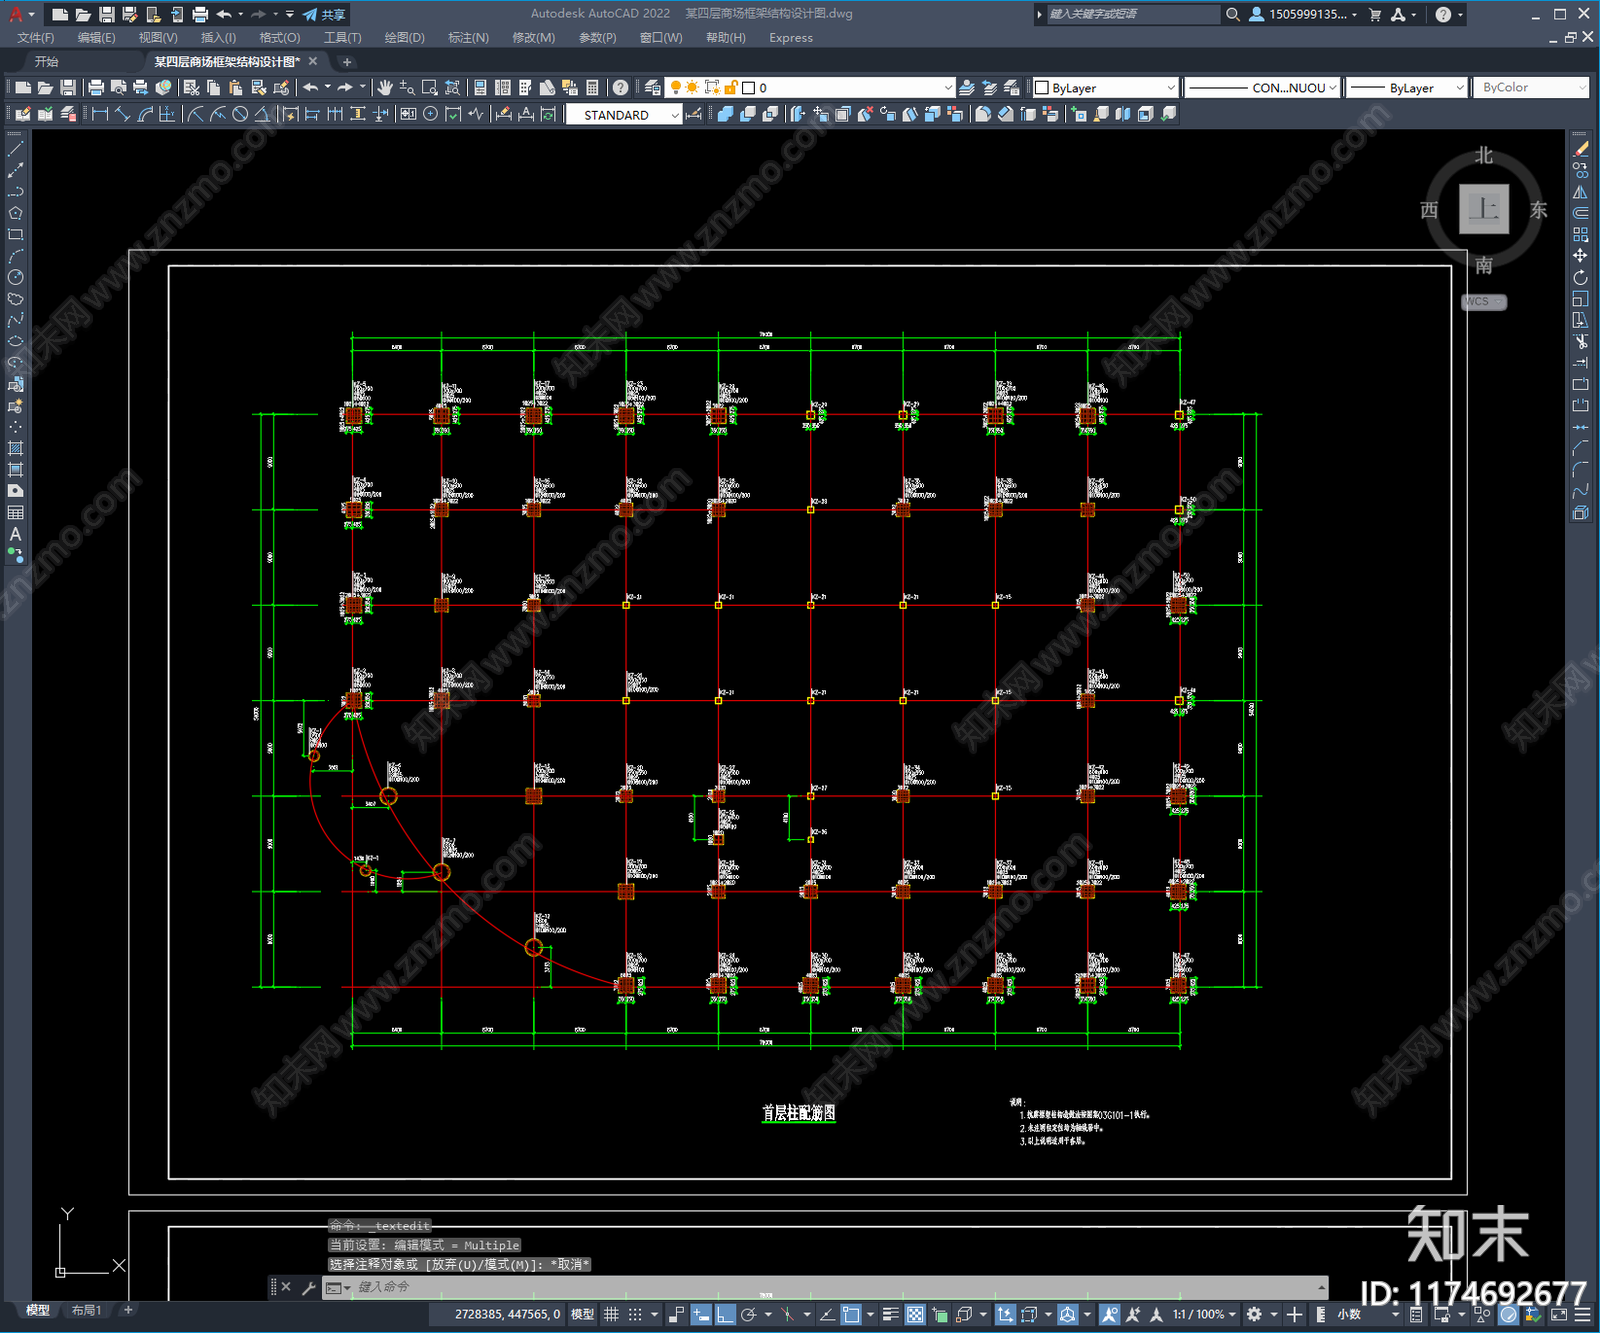
Task: Open the ByLayer lineweight dropdown
Action: [x=1407, y=88]
